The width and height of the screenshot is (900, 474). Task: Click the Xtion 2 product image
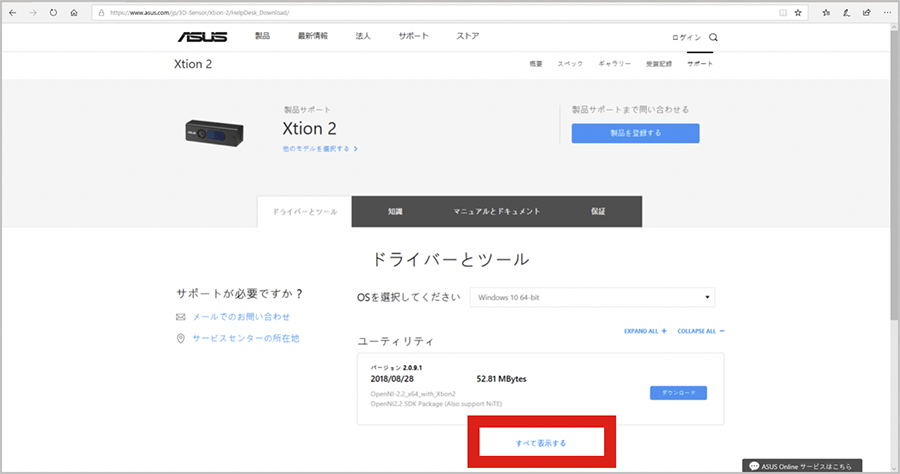click(214, 133)
